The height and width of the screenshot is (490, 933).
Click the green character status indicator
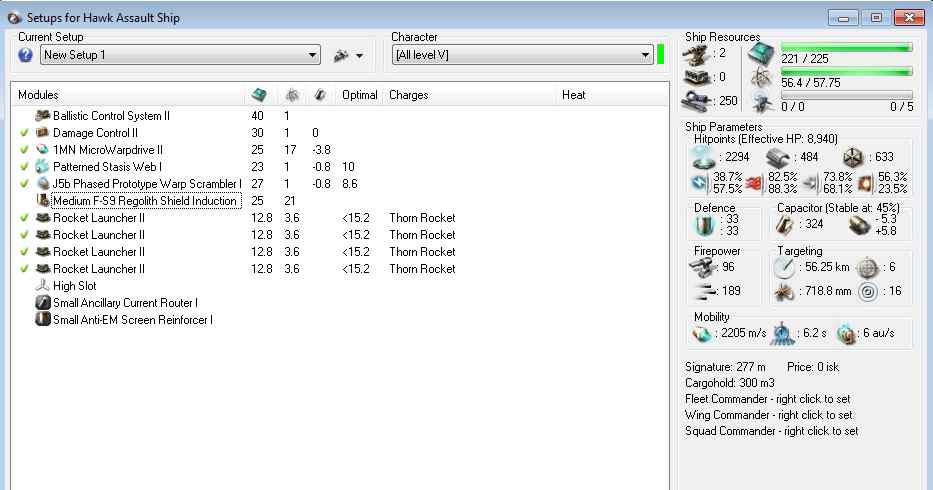pos(660,55)
